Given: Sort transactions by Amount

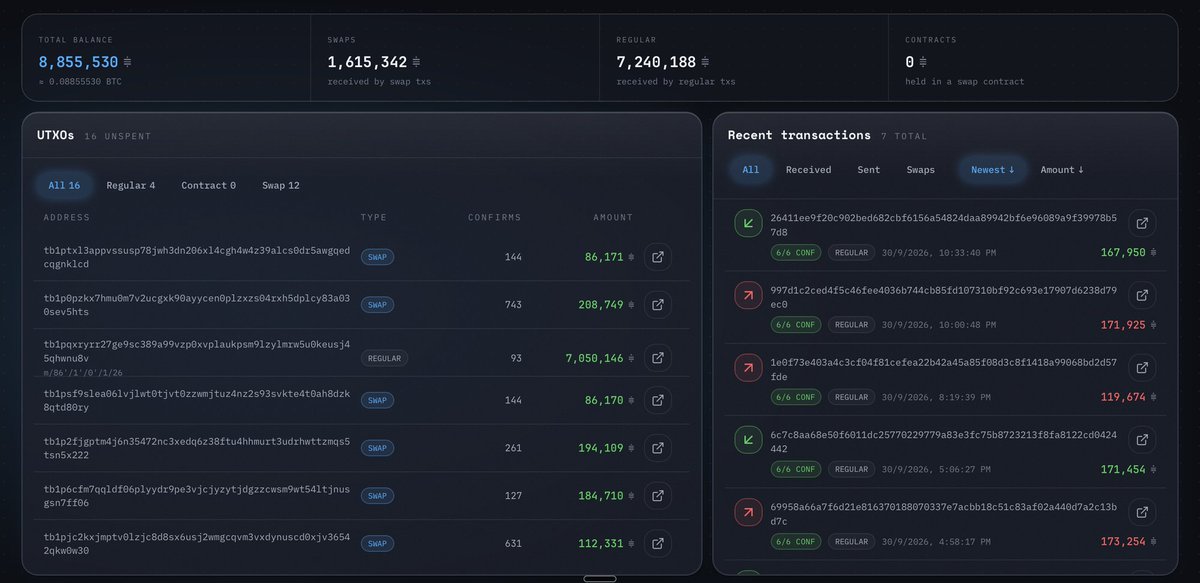Looking at the screenshot, I should [1062, 170].
